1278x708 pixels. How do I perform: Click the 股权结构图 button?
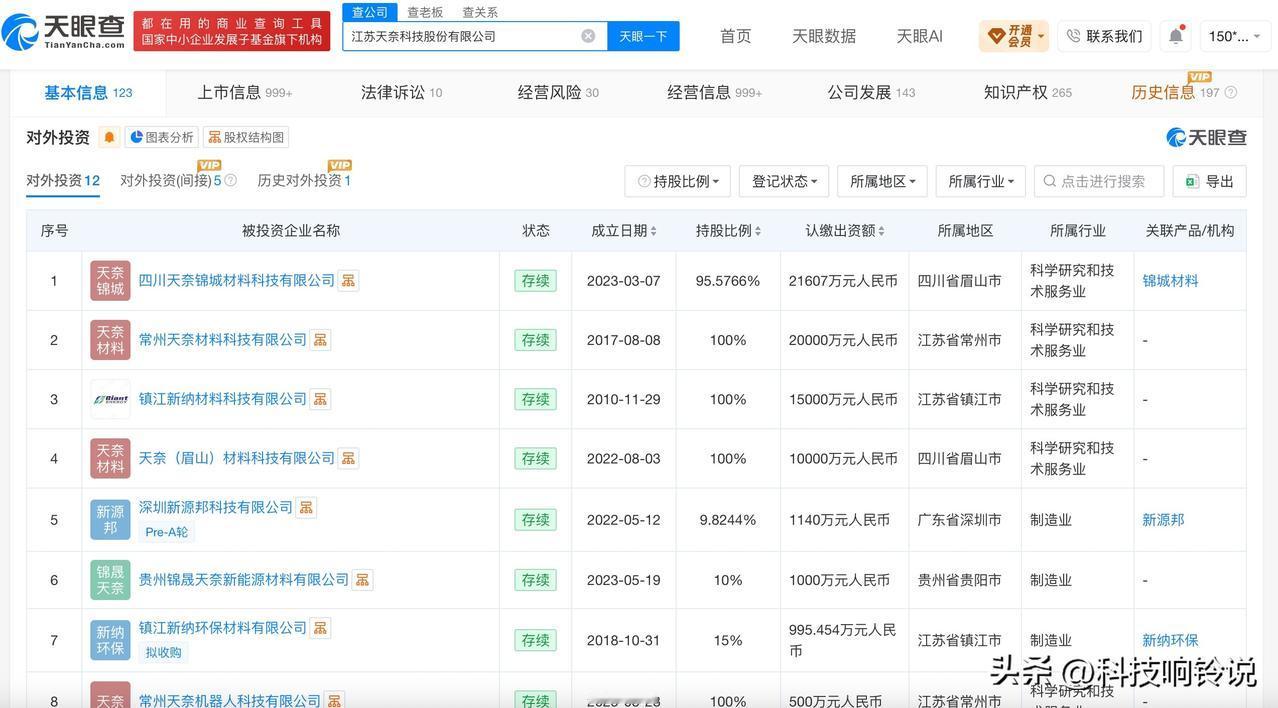pos(246,137)
